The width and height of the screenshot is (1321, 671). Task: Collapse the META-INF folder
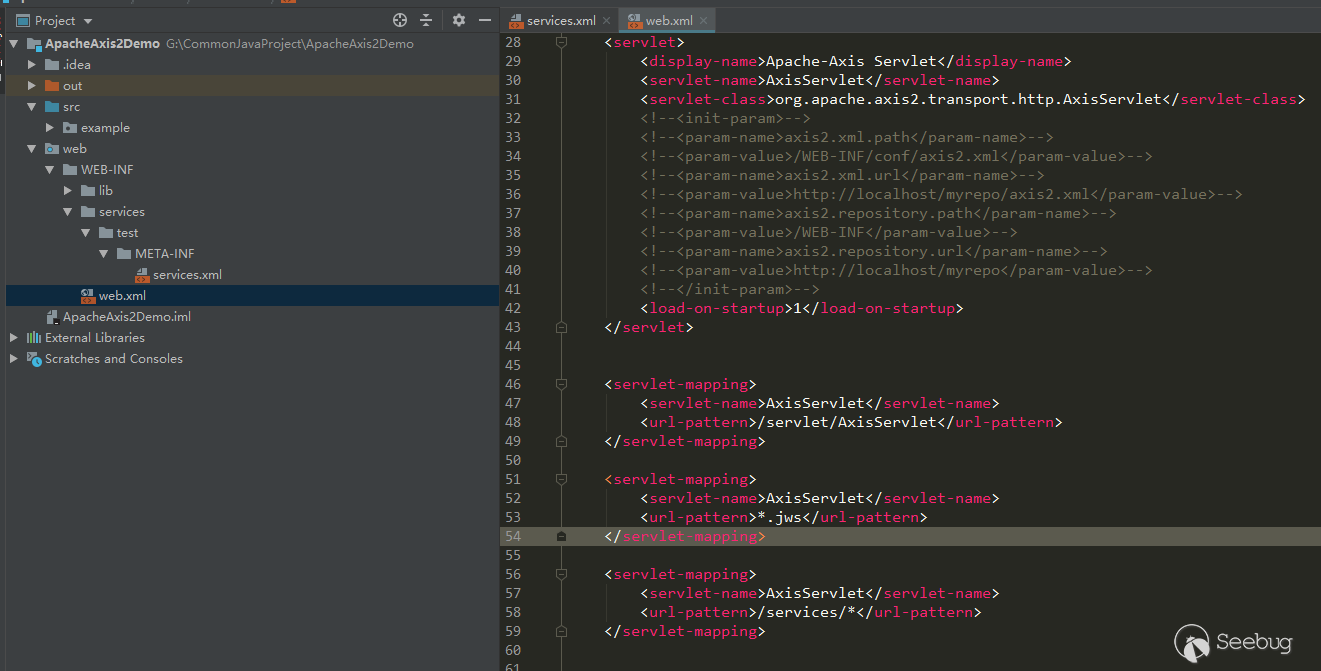(104, 254)
